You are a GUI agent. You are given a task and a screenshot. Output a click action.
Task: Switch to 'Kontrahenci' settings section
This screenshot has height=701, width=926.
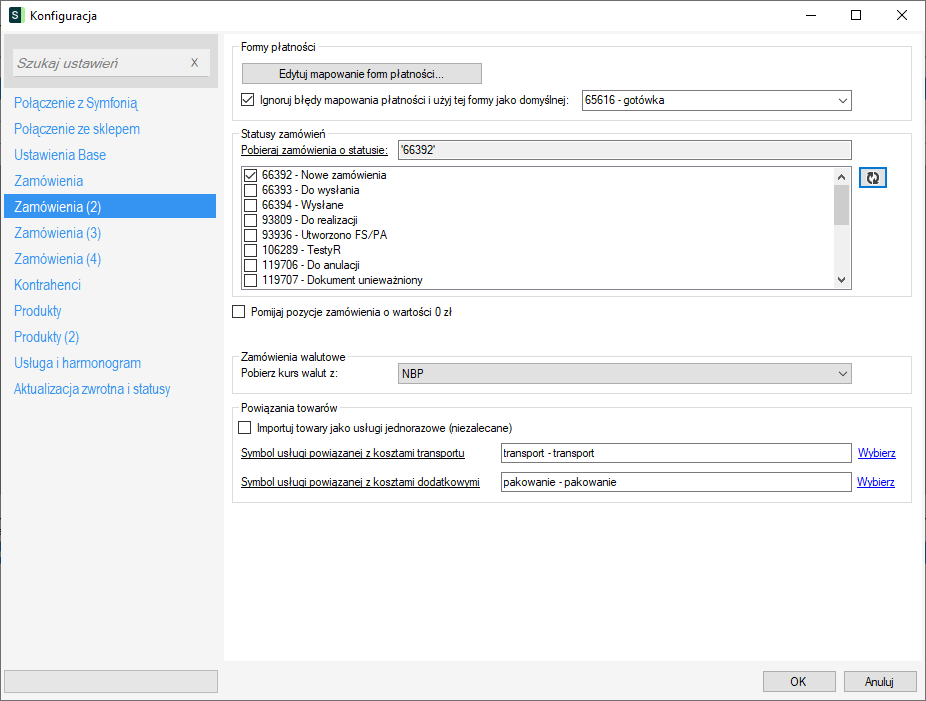pyautogui.click(x=47, y=285)
